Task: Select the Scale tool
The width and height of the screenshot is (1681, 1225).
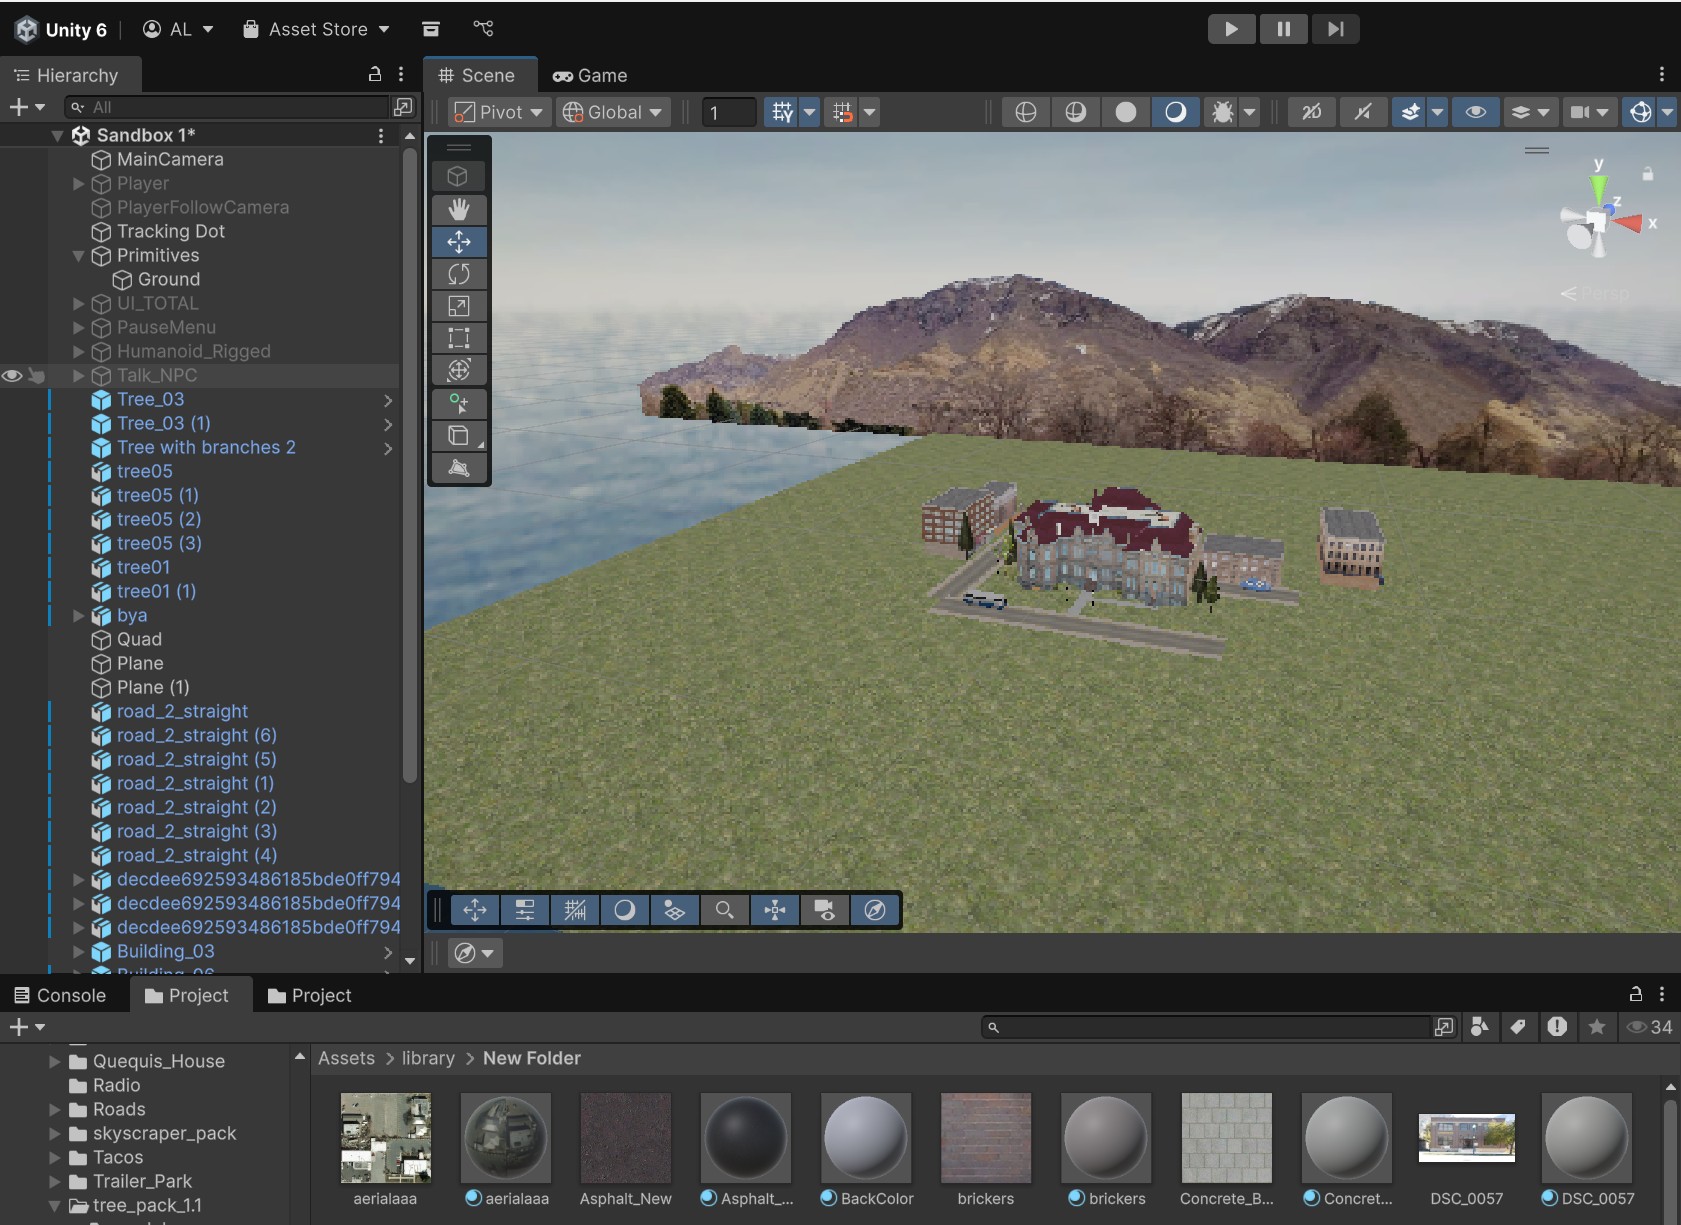Action: point(459,306)
